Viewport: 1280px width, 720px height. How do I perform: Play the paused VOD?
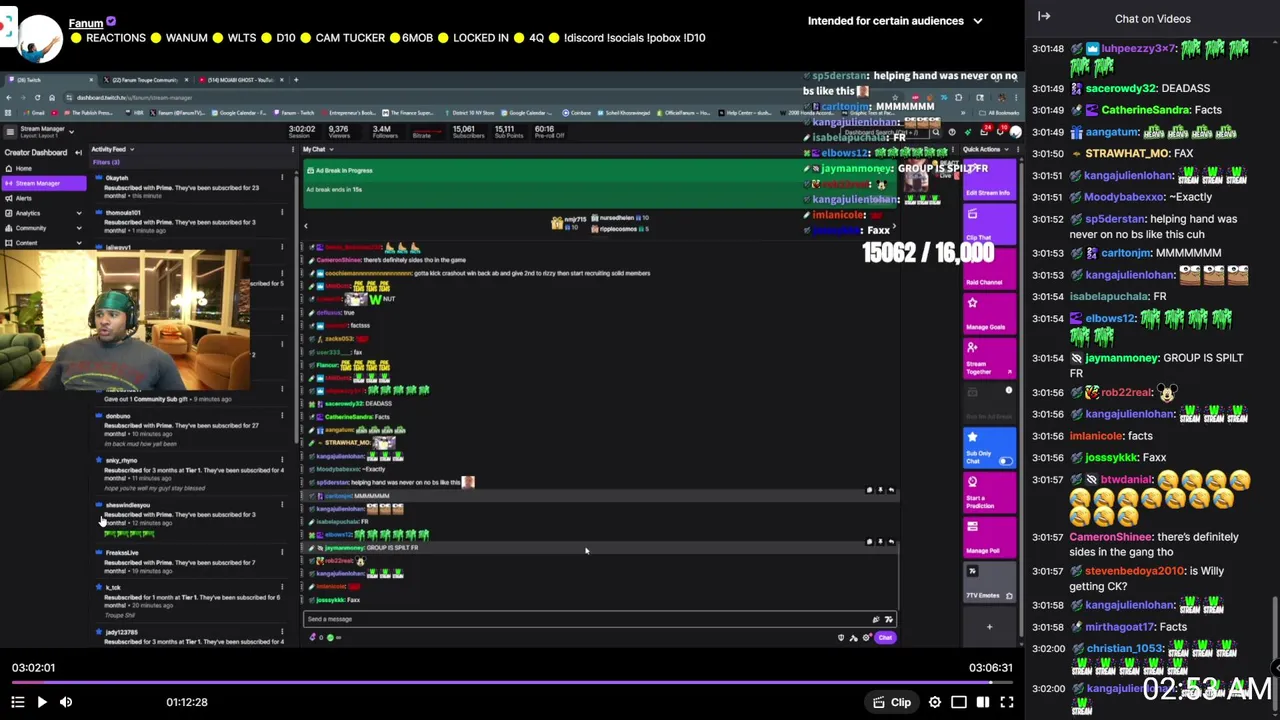tap(42, 702)
